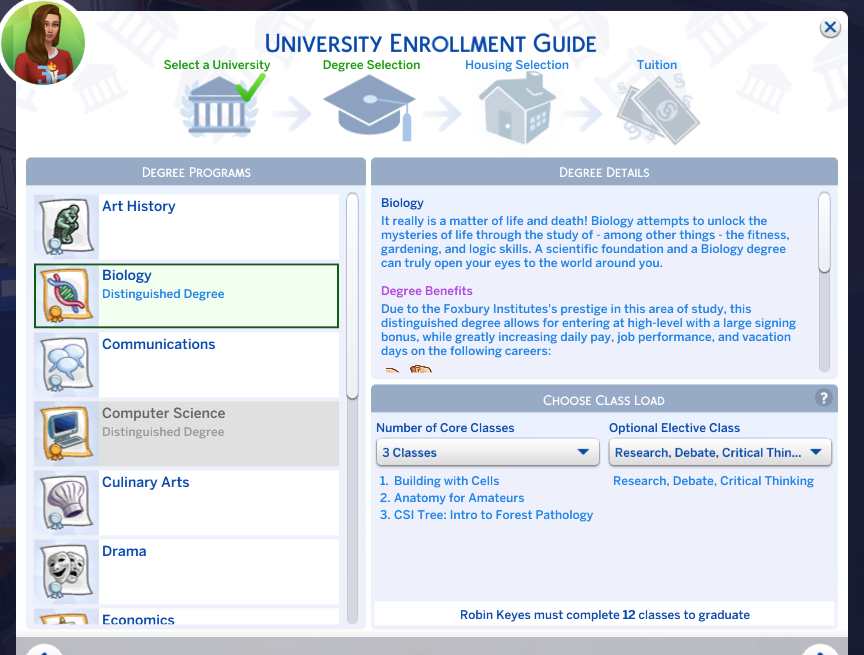Click the Culinary Arts chef hat icon

pyautogui.click(x=67, y=502)
